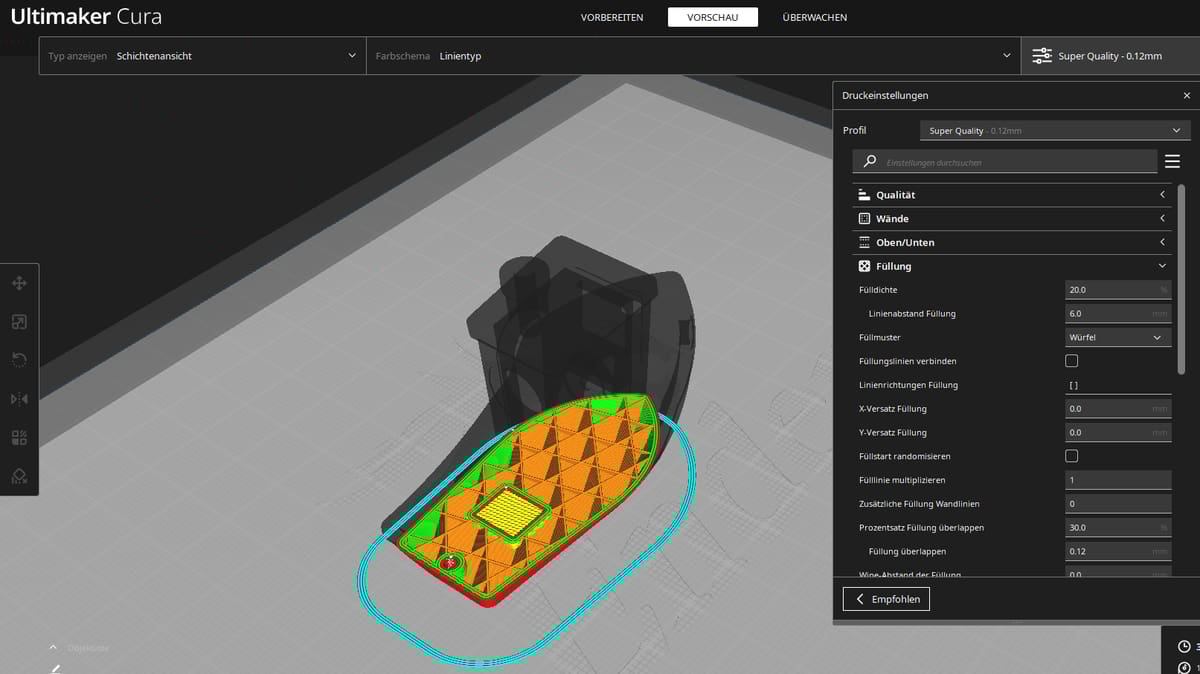The height and width of the screenshot is (674, 1200).
Task: Enable Füllstart randomisieren checkbox
Action: [1072, 456]
